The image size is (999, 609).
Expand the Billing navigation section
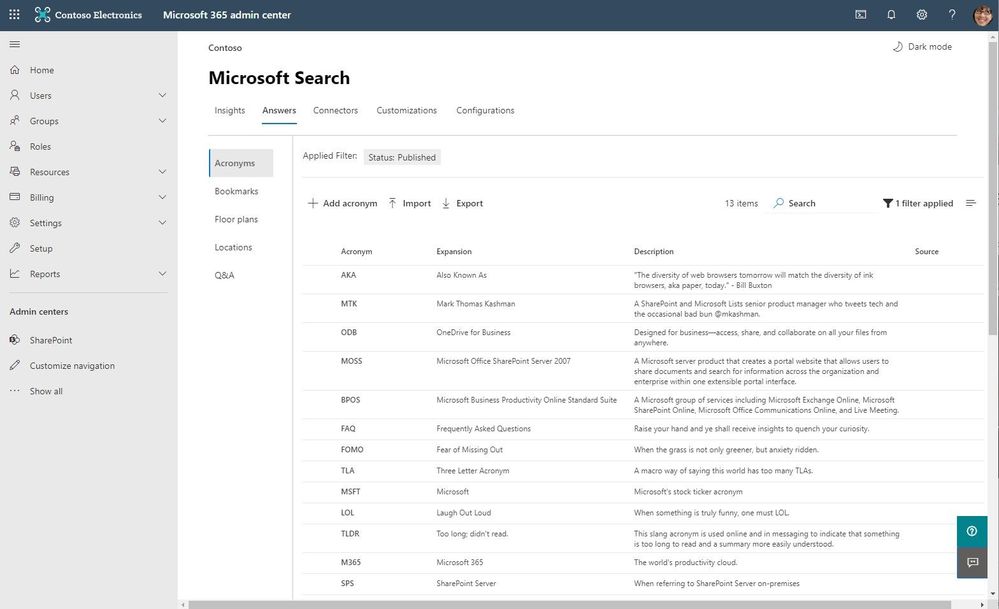pos(162,198)
